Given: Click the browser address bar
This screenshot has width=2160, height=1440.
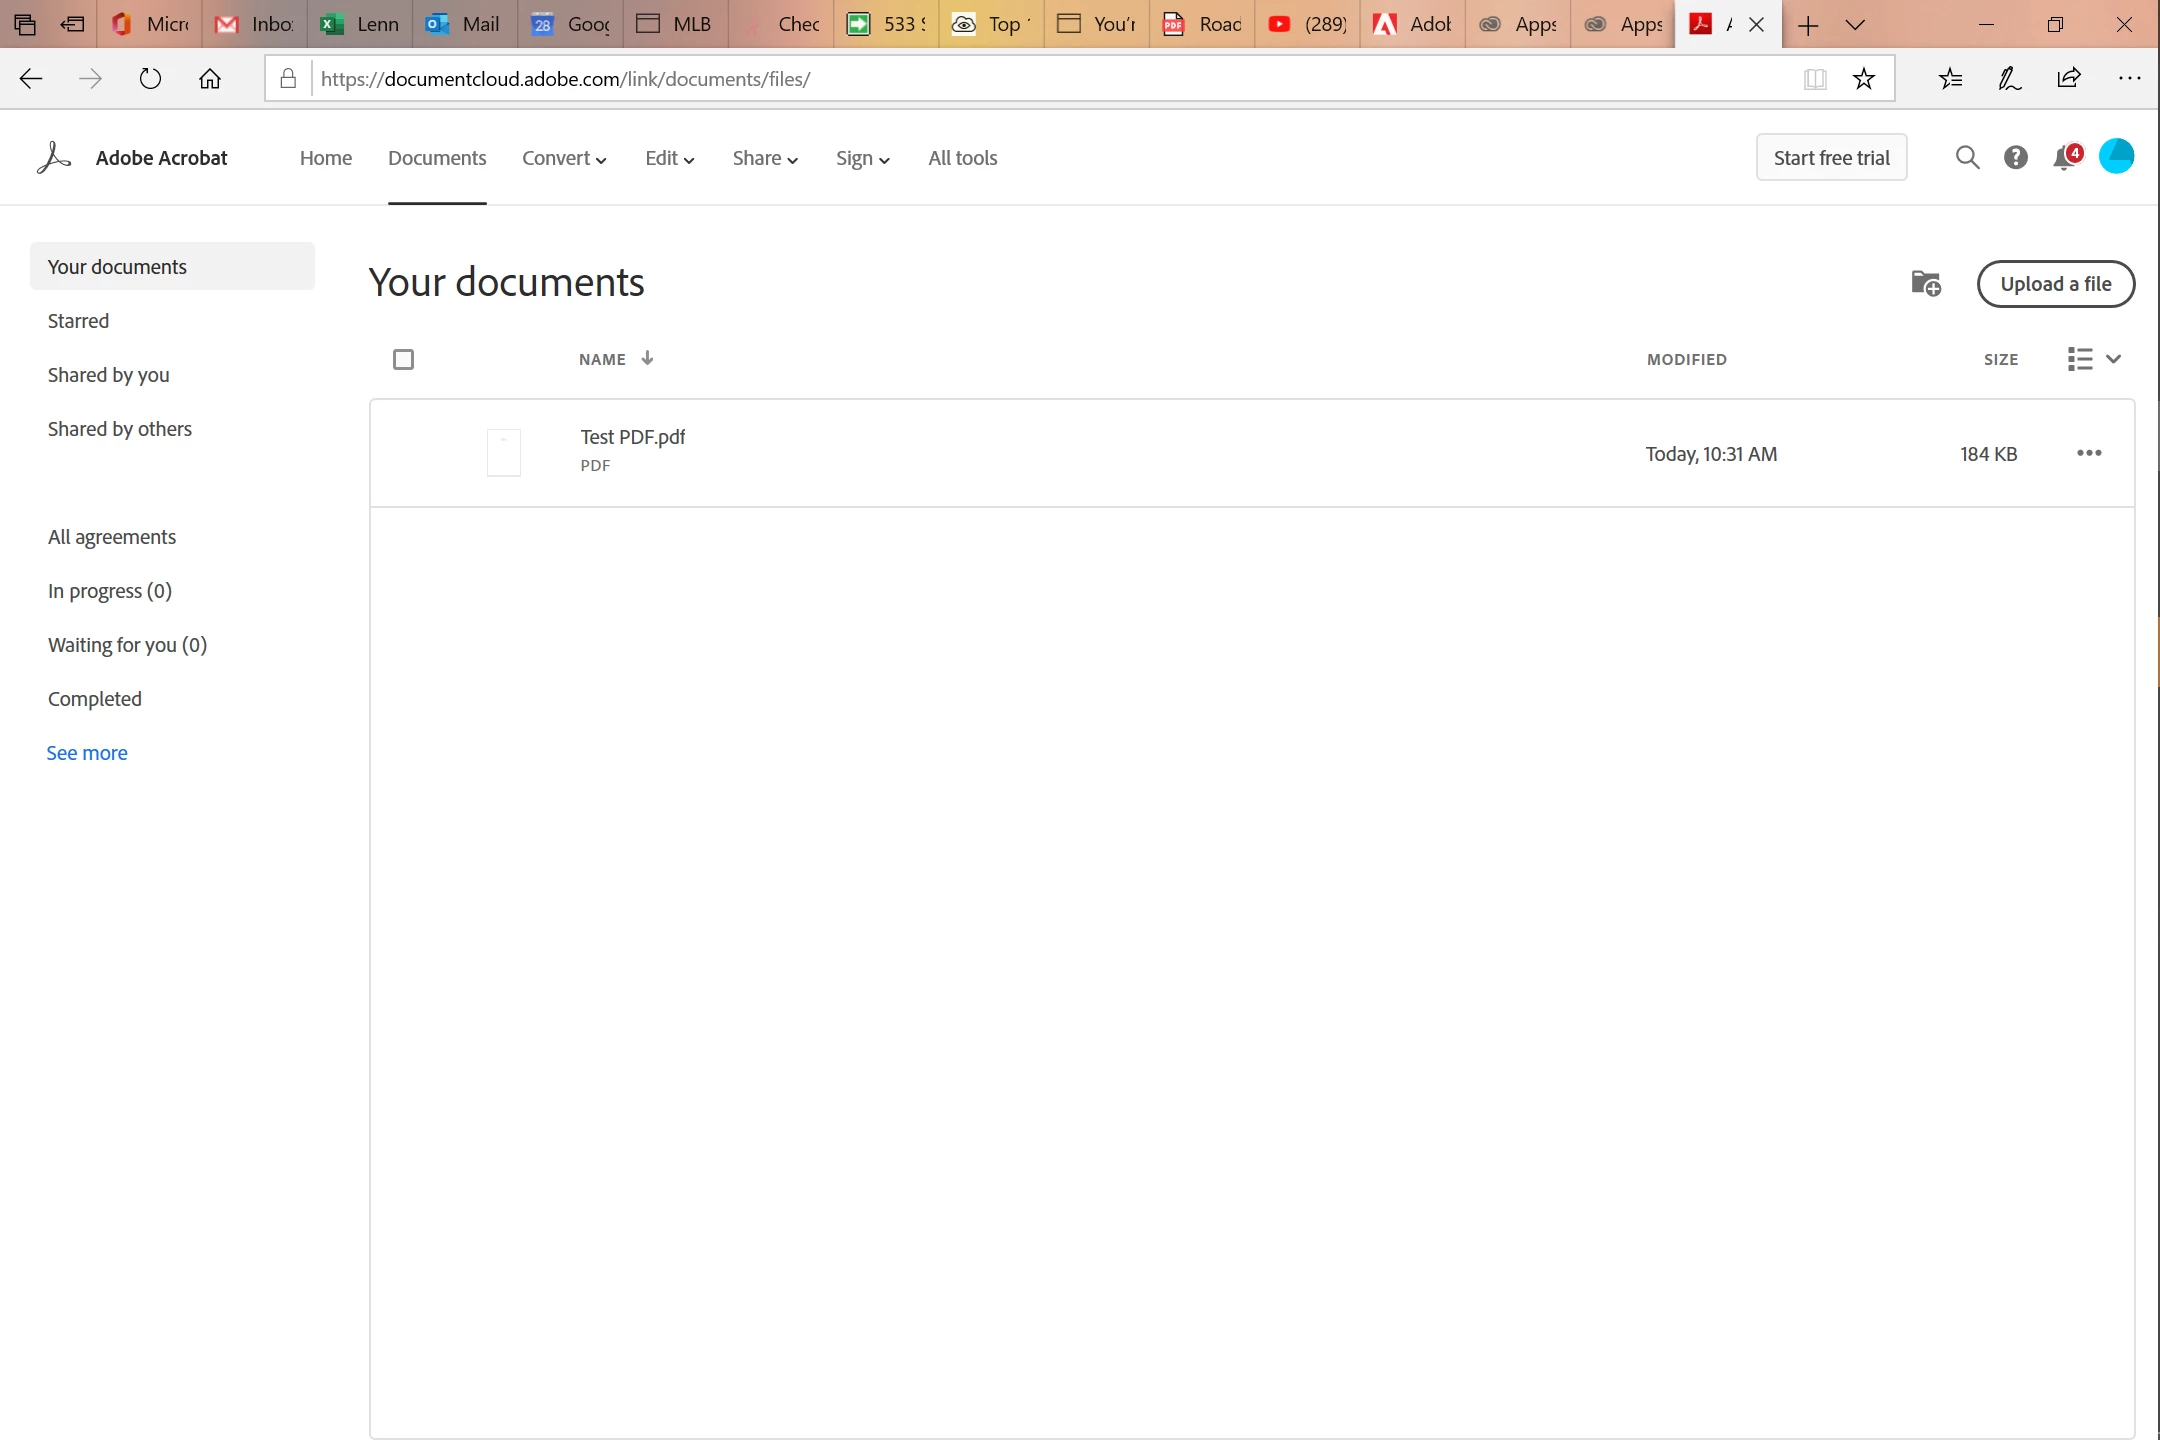Looking at the screenshot, I should [x=1050, y=79].
